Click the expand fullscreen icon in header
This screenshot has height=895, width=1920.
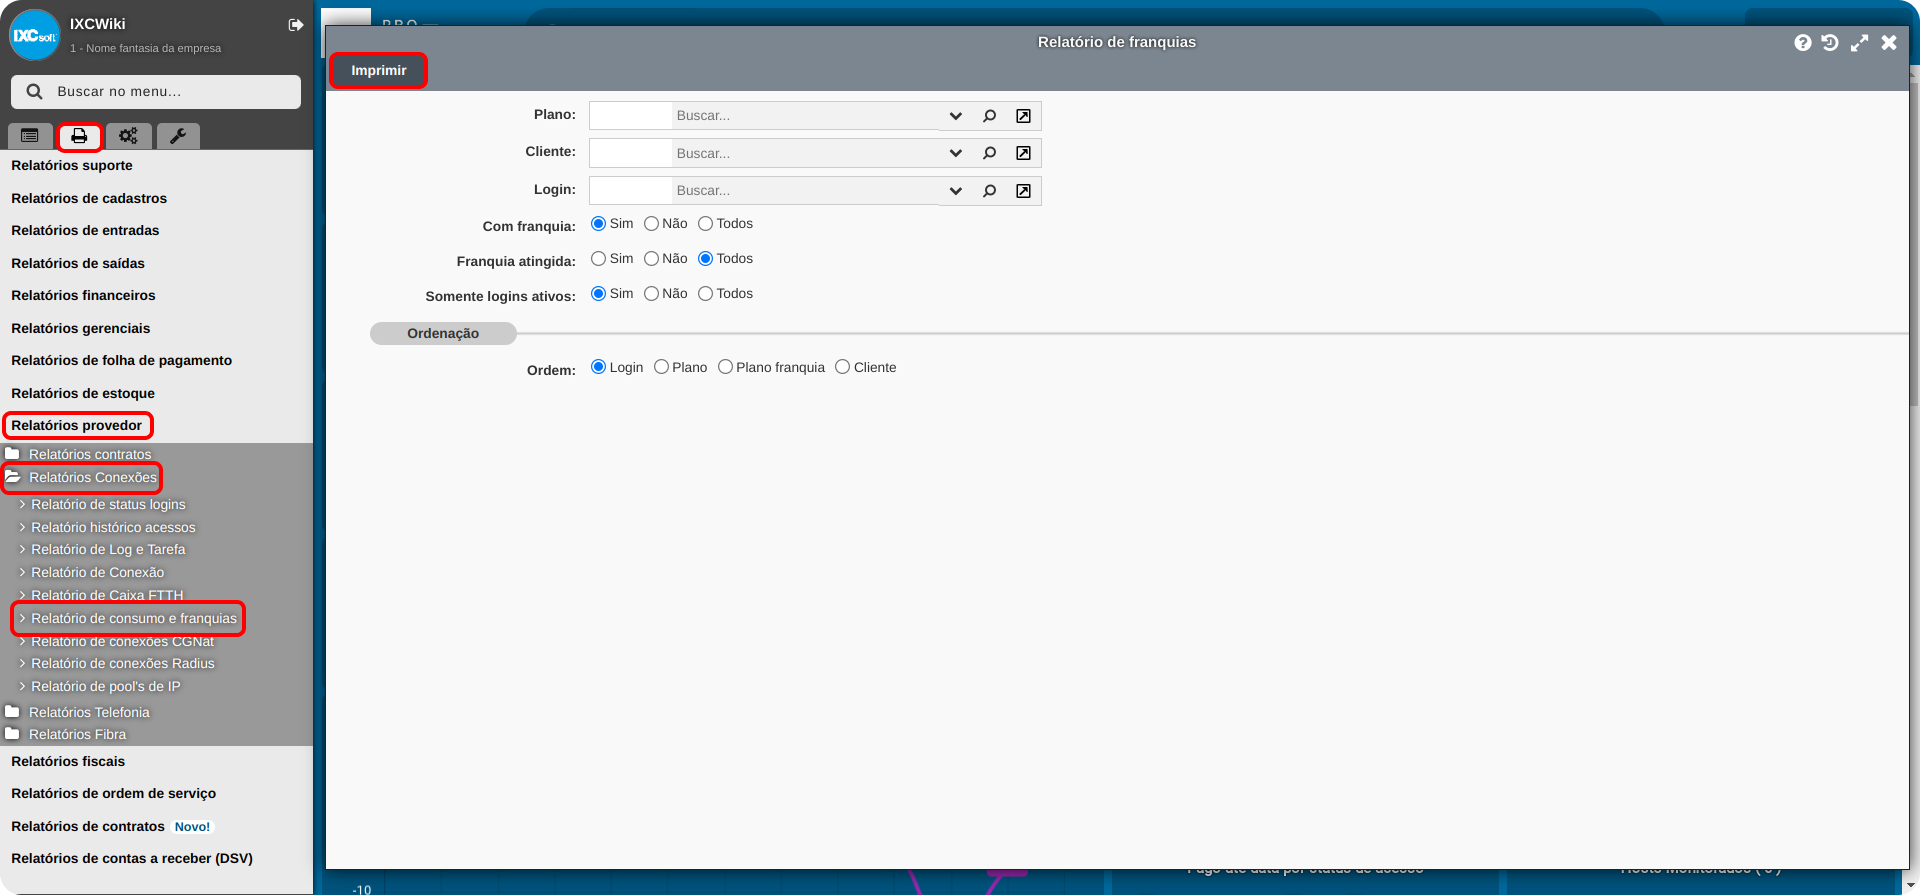point(1859,43)
